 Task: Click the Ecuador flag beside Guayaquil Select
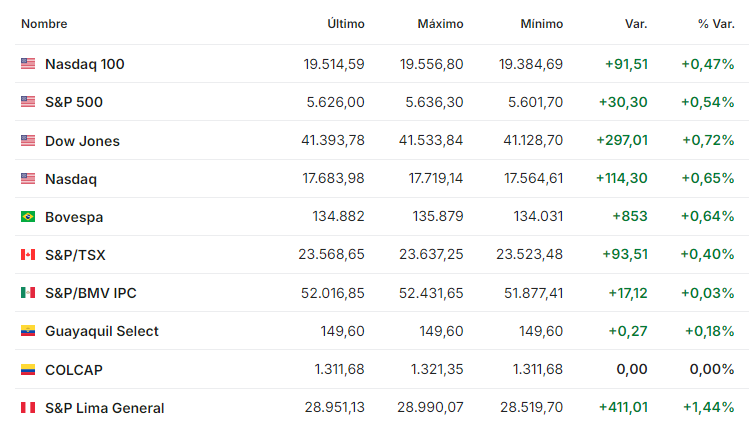click(28, 330)
